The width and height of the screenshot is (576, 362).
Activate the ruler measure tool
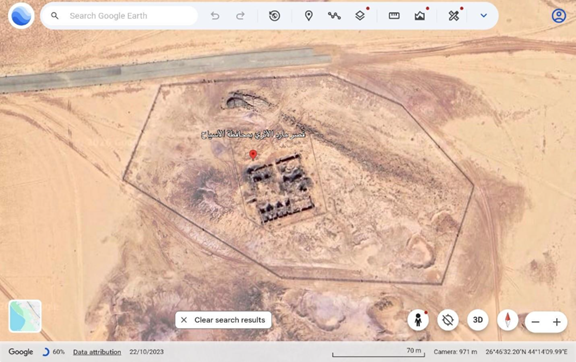pyautogui.click(x=394, y=16)
